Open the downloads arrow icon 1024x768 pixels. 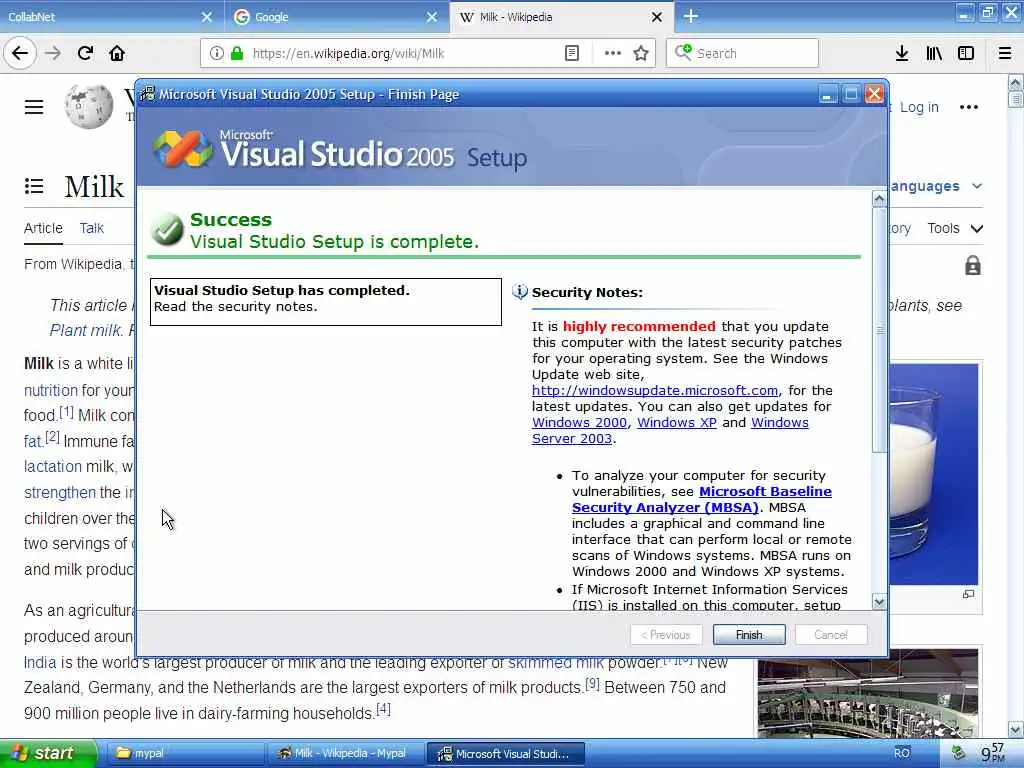click(902, 53)
